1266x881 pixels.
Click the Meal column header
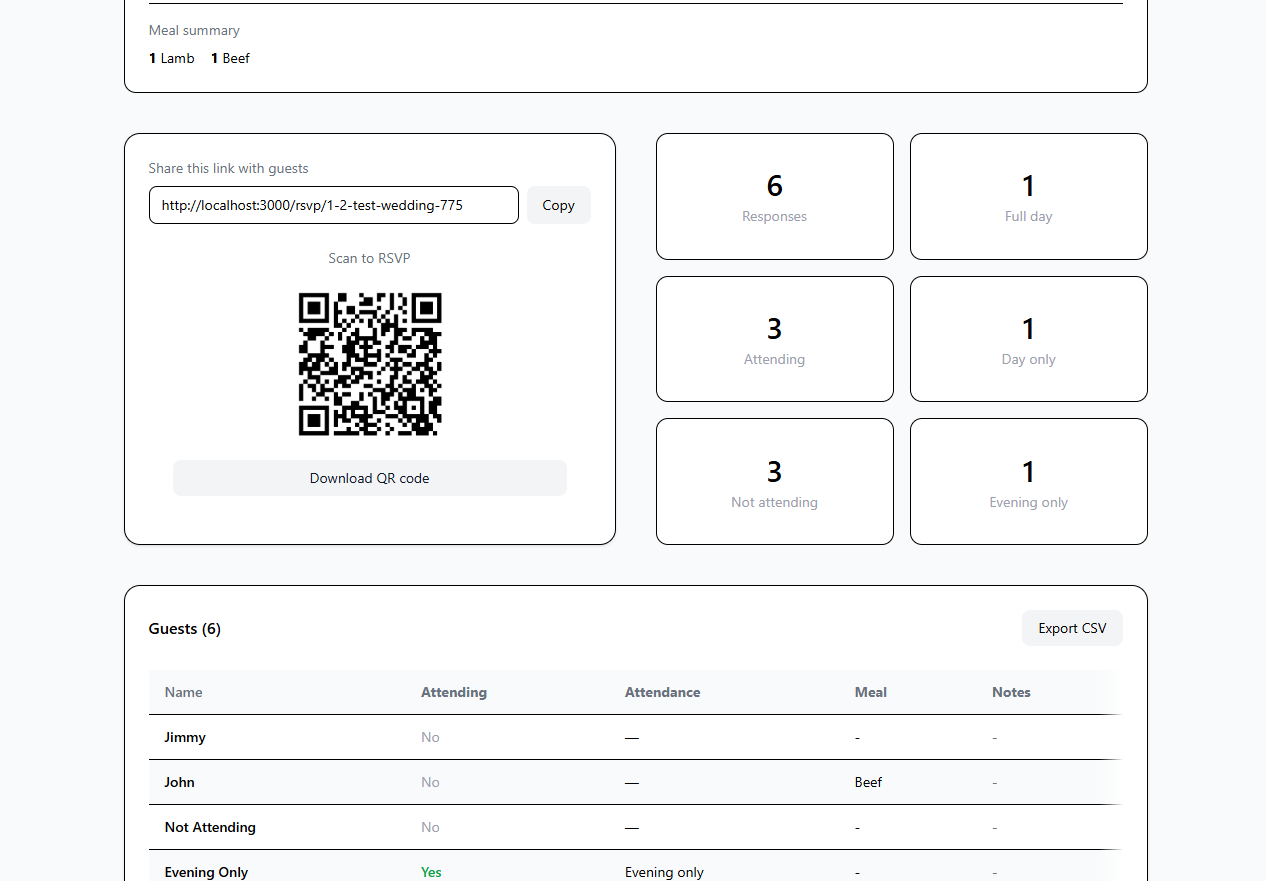[x=870, y=692]
